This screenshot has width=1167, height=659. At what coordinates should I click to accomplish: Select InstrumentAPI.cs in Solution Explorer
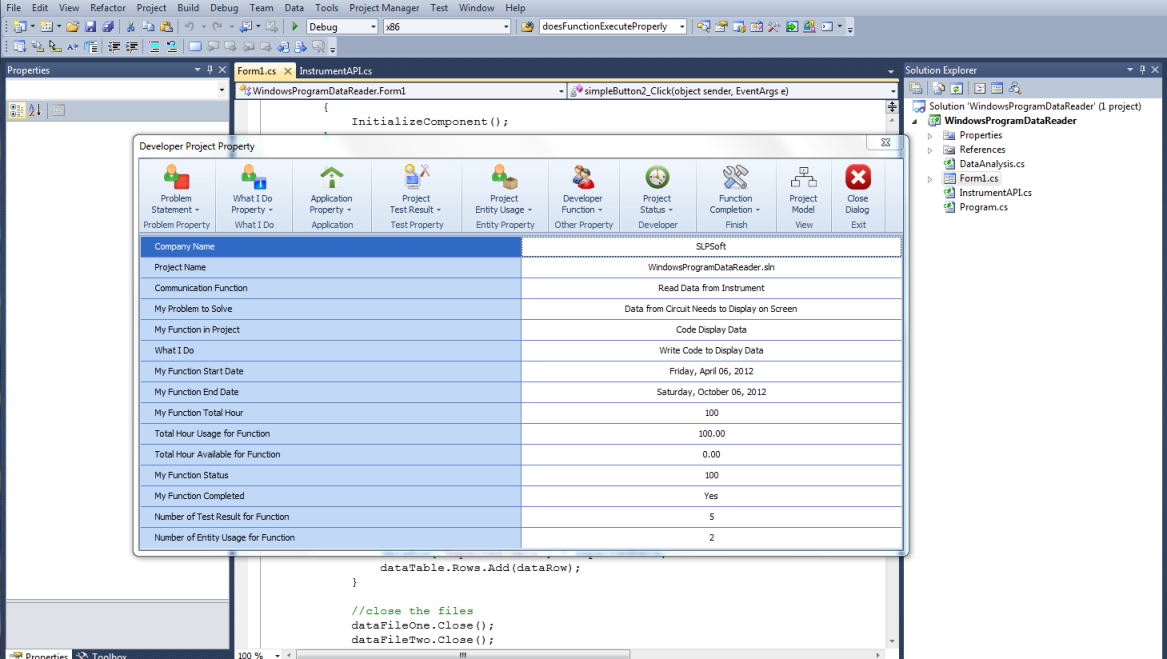pos(995,192)
